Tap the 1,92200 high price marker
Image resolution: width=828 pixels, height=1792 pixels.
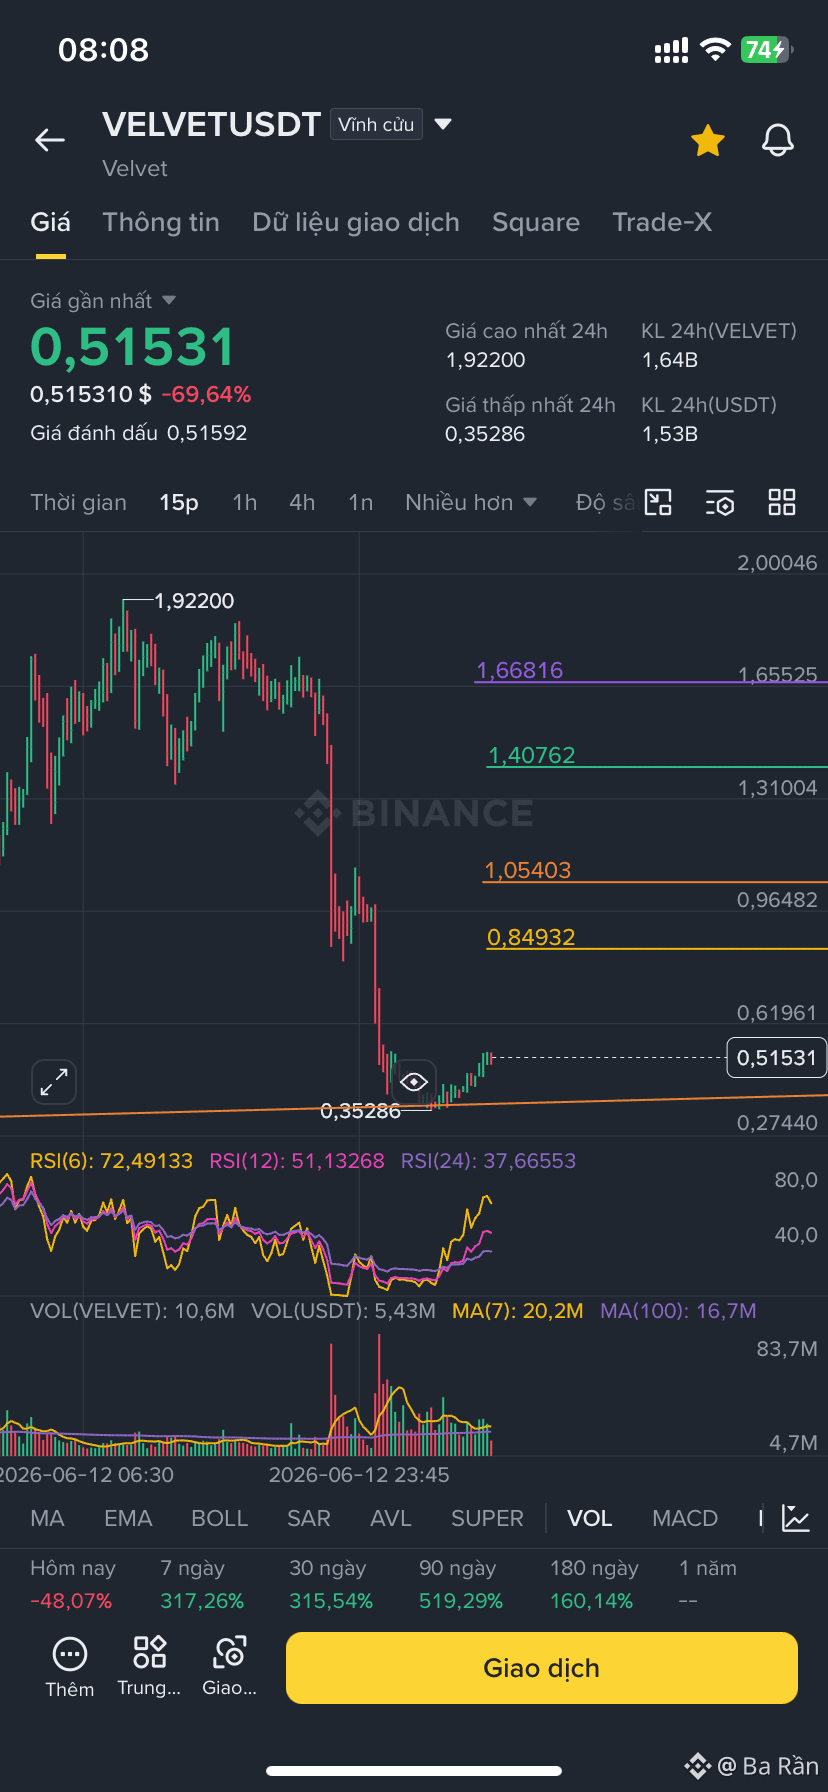[x=194, y=601]
